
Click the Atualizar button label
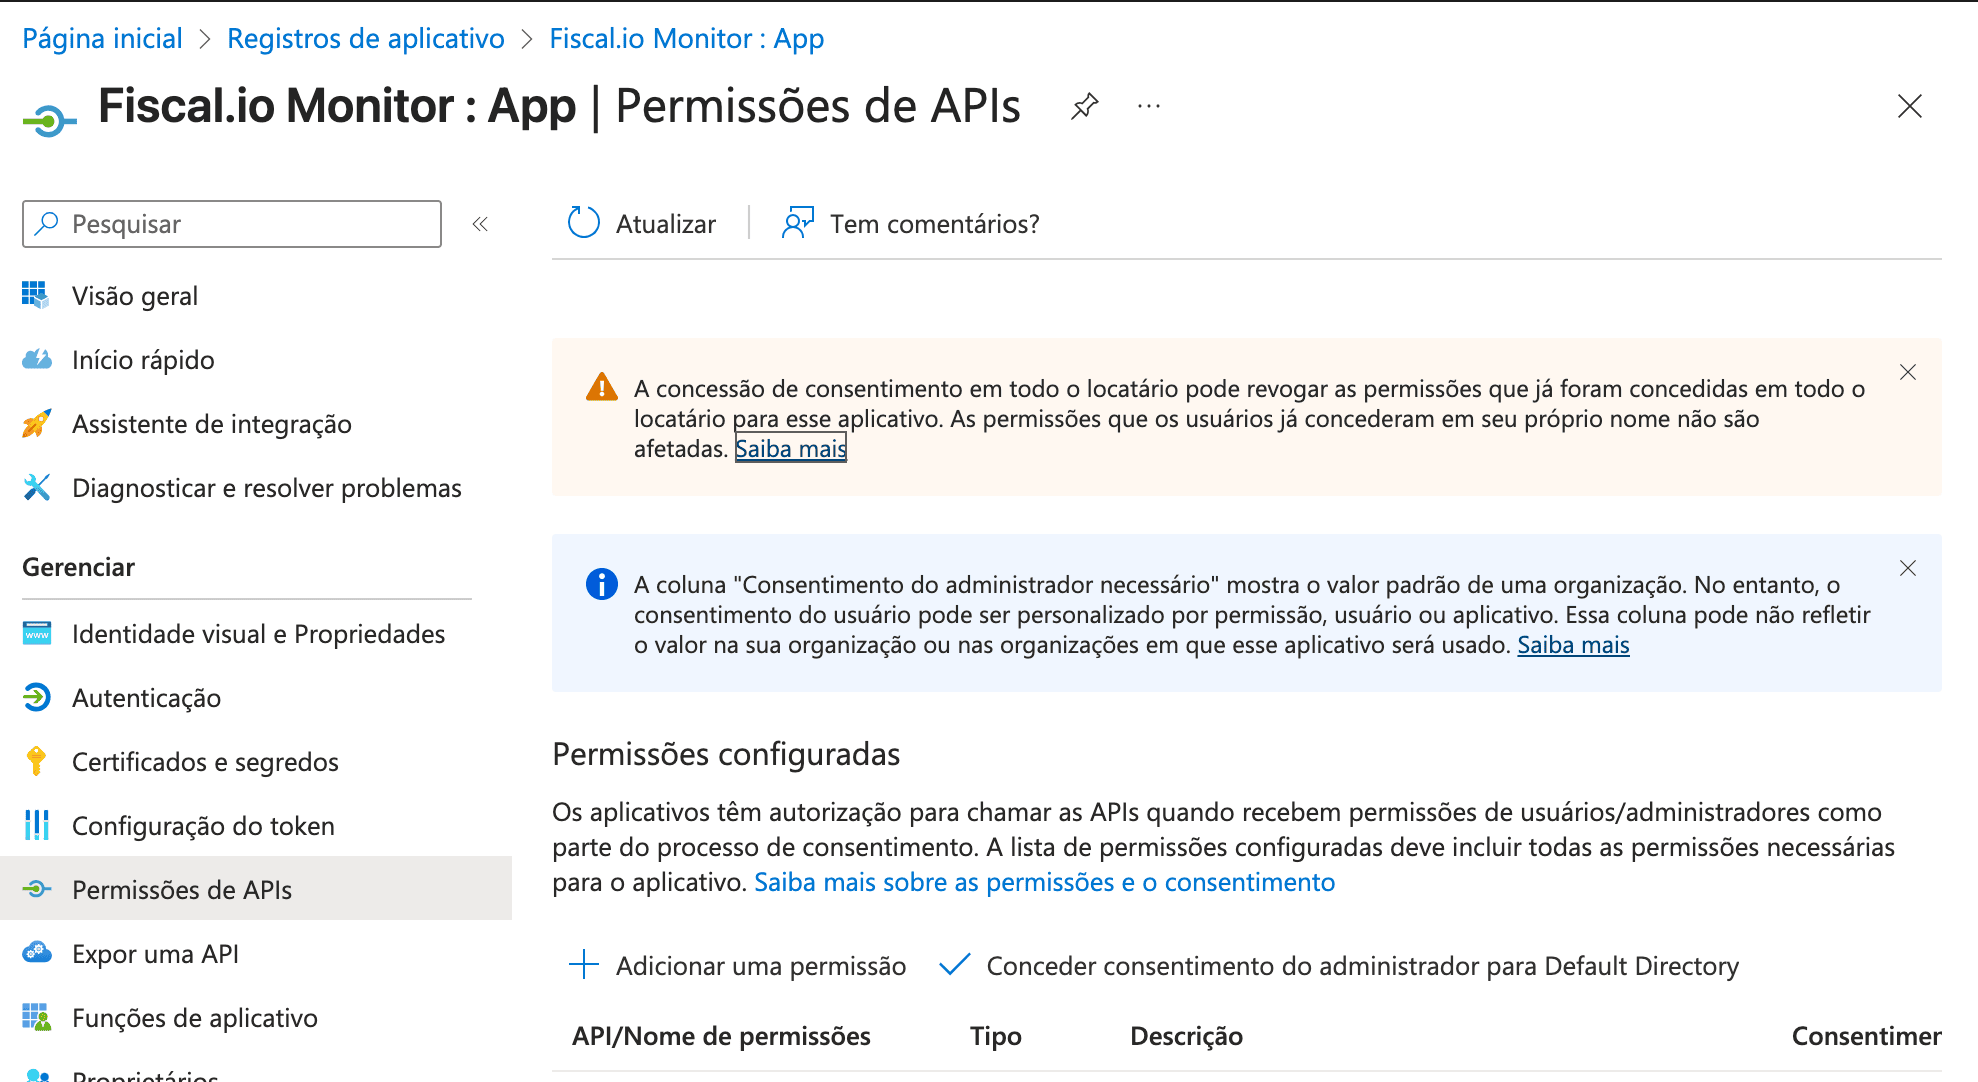[666, 224]
